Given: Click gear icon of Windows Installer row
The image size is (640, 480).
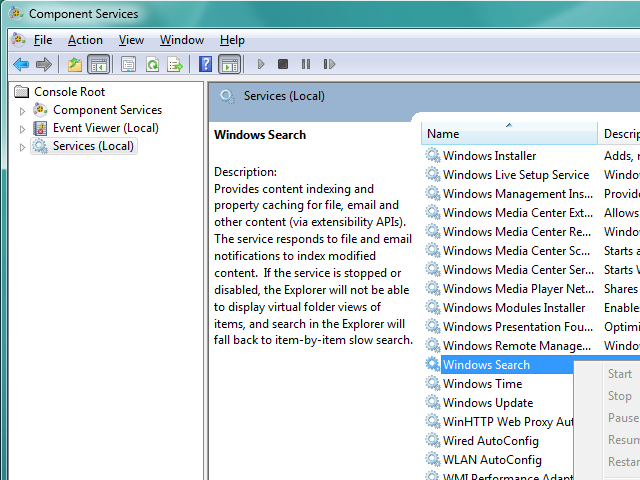Looking at the screenshot, I should pyautogui.click(x=433, y=156).
